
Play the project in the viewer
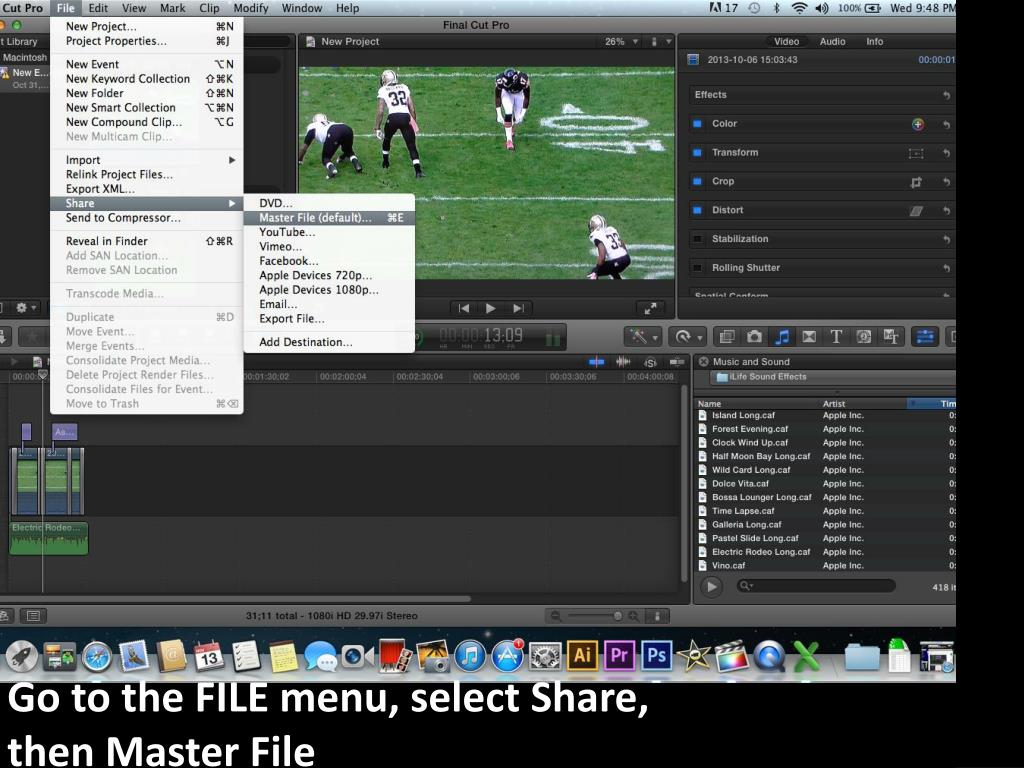(490, 308)
